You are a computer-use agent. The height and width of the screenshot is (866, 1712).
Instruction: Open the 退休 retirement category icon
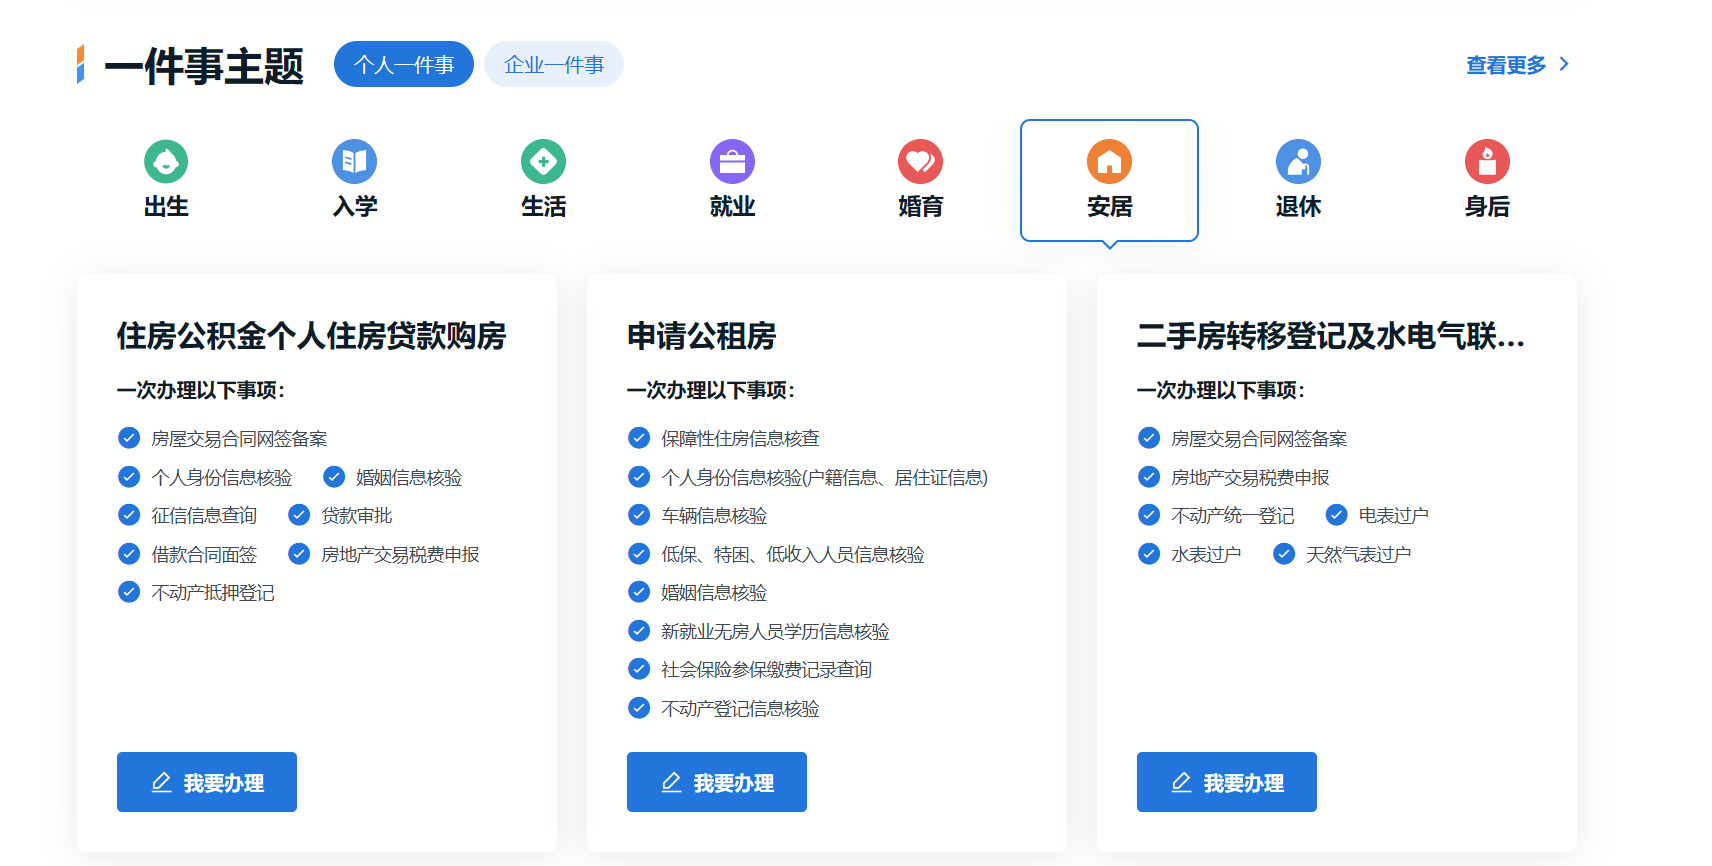point(1298,161)
